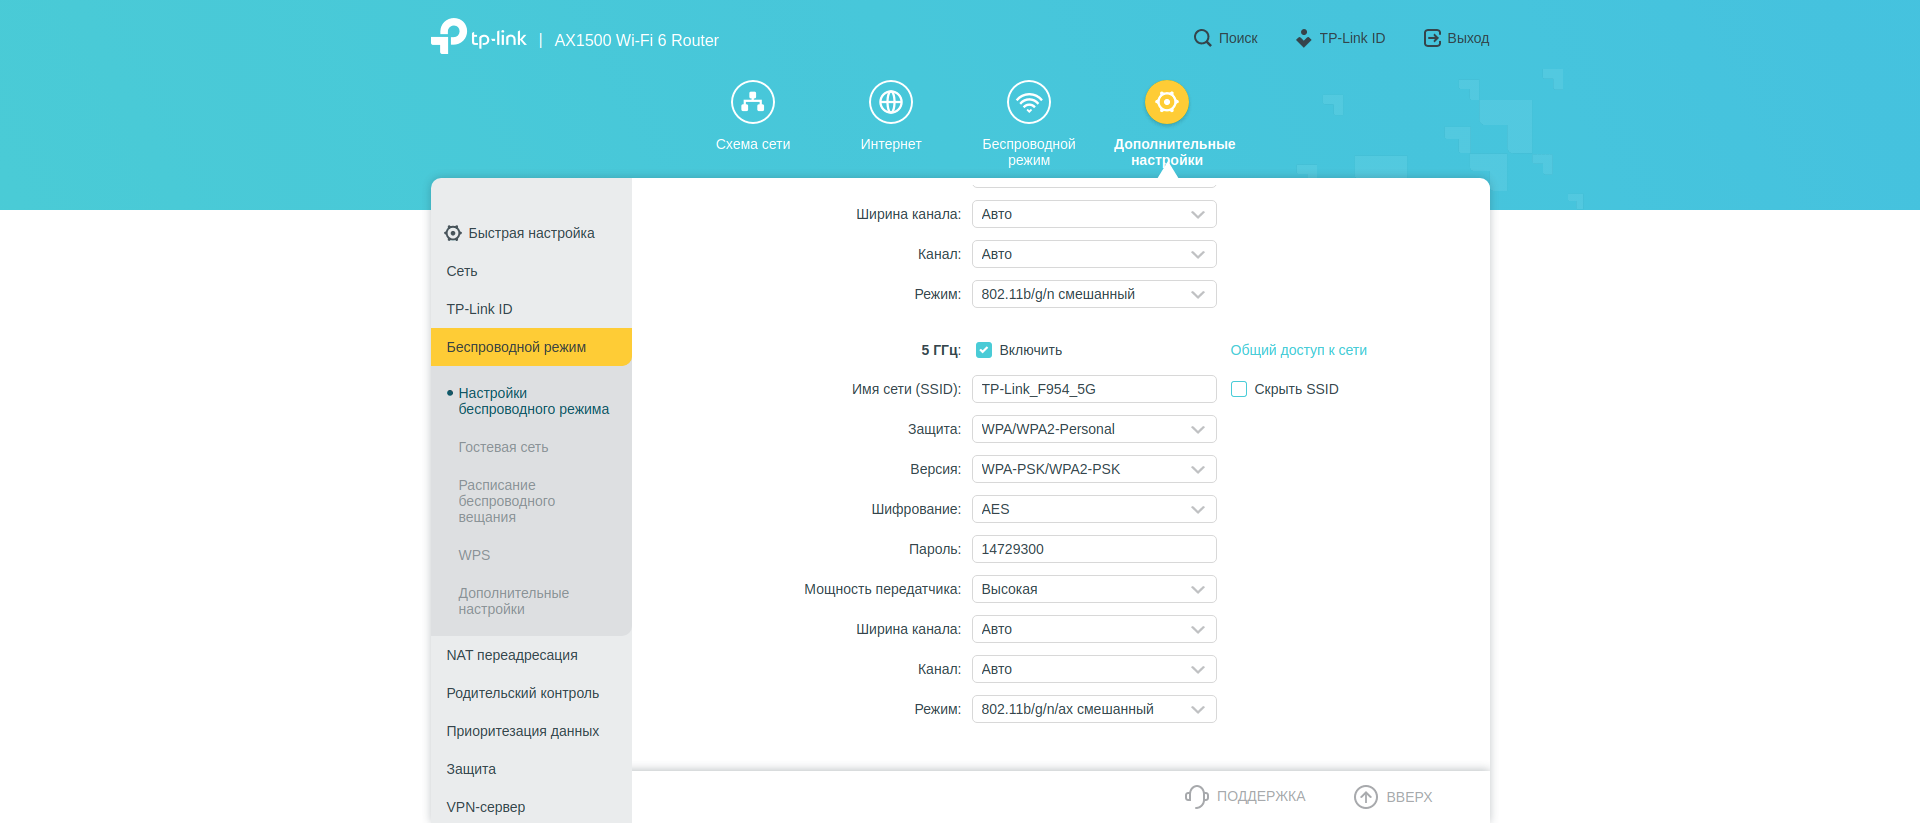Click the Search (Поиск) magnifier icon
The image size is (1920, 823).
pyautogui.click(x=1202, y=38)
